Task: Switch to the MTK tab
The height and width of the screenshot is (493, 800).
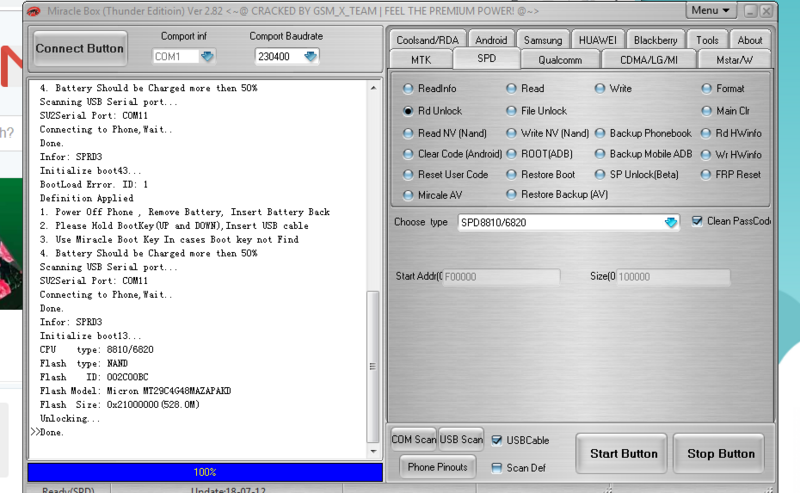Action: click(x=421, y=60)
